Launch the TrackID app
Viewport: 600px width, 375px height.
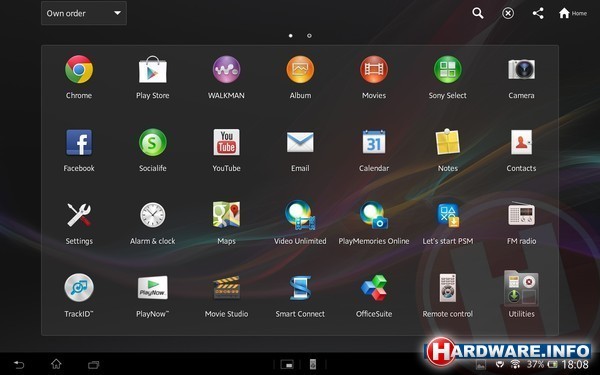coord(79,288)
